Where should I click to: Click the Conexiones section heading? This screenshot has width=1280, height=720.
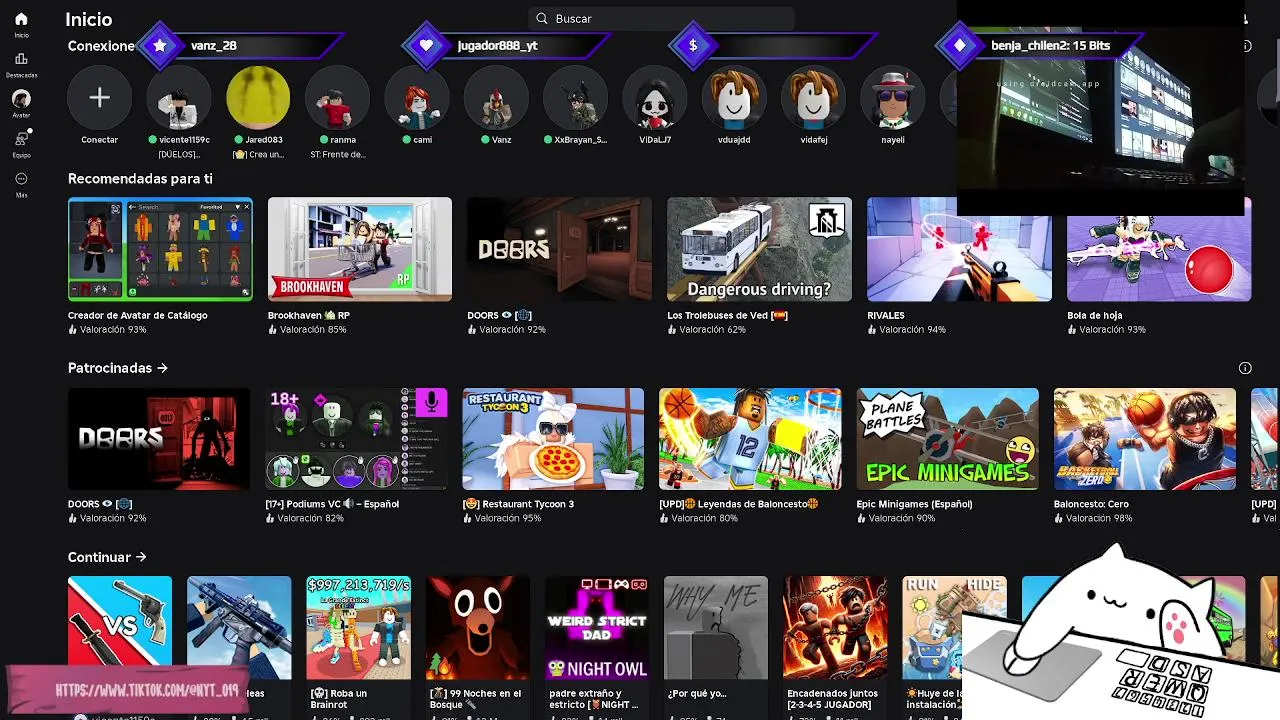click(101, 46)
